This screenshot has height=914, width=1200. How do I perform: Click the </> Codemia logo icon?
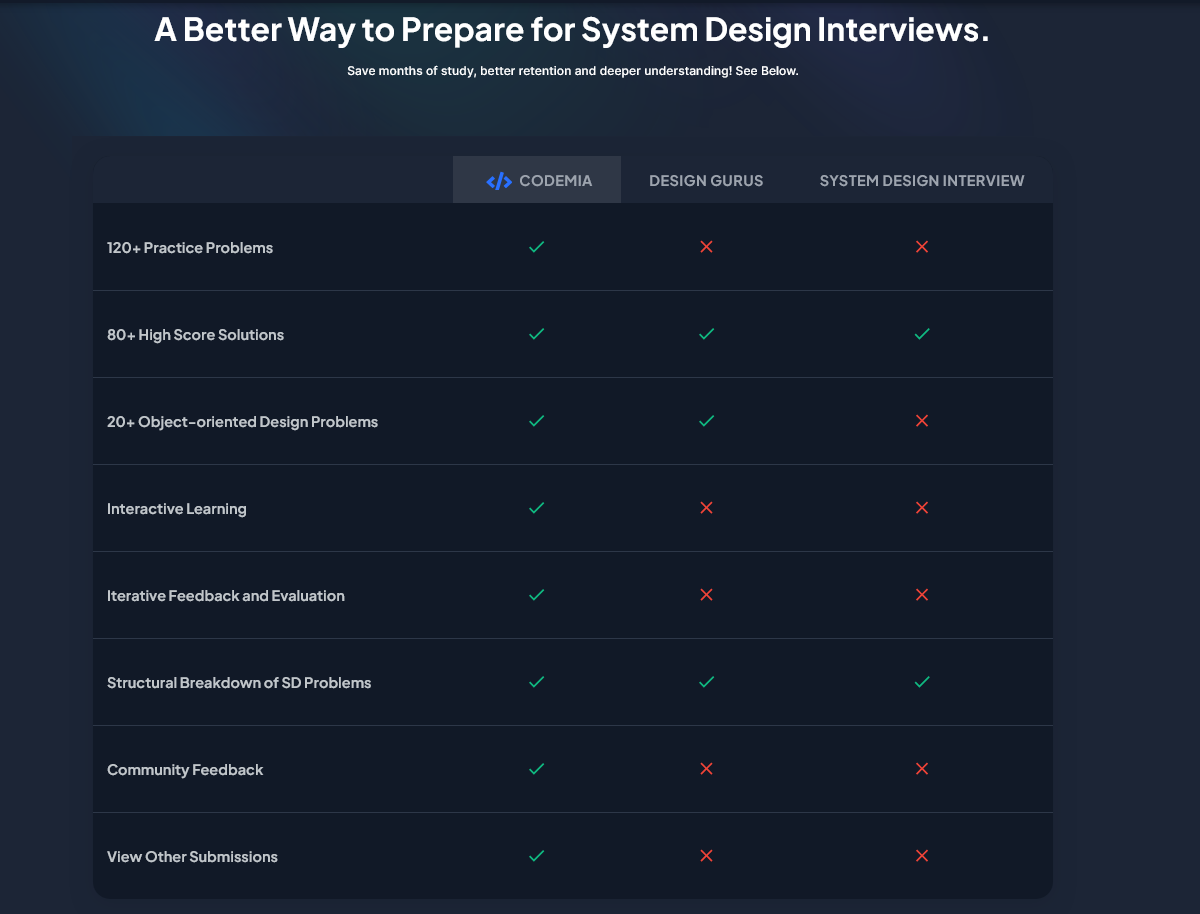click(x=499, y=180)
